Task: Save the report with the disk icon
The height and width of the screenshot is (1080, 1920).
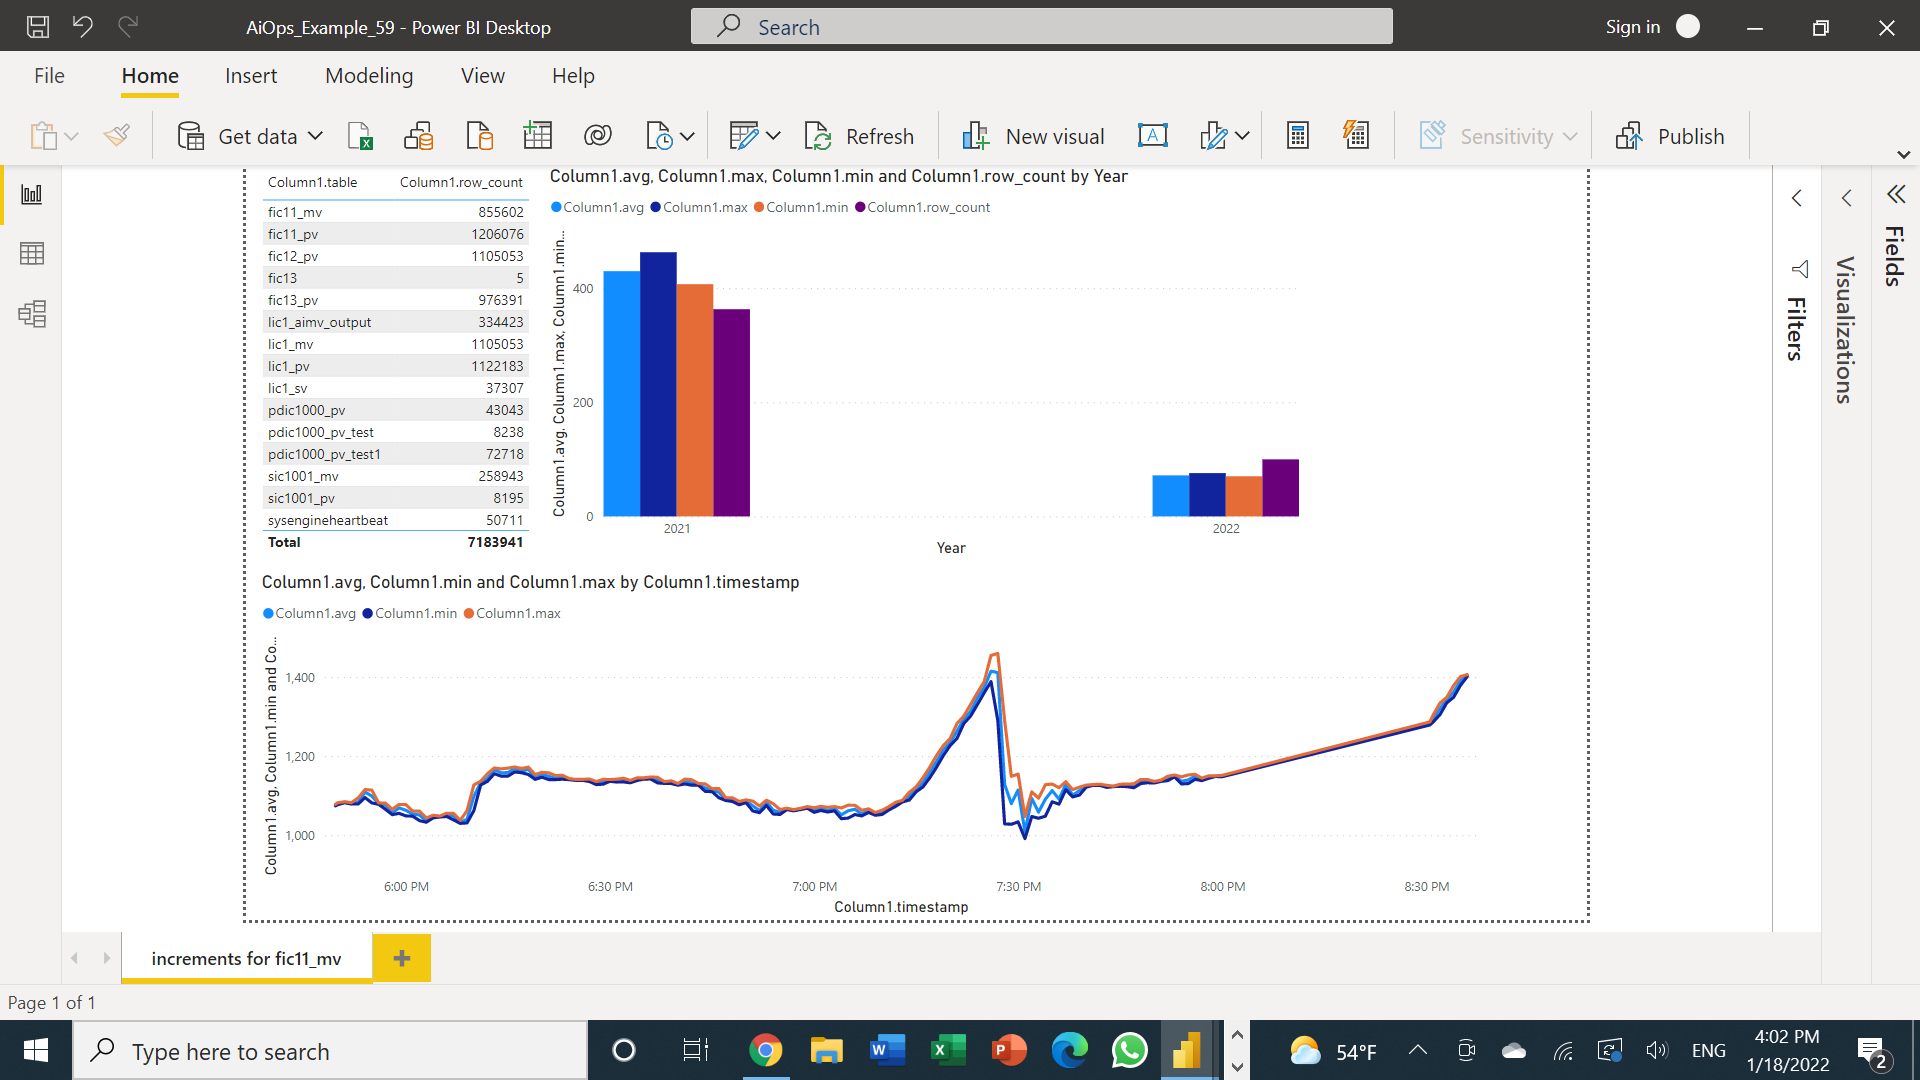Action: coord(38,27)
